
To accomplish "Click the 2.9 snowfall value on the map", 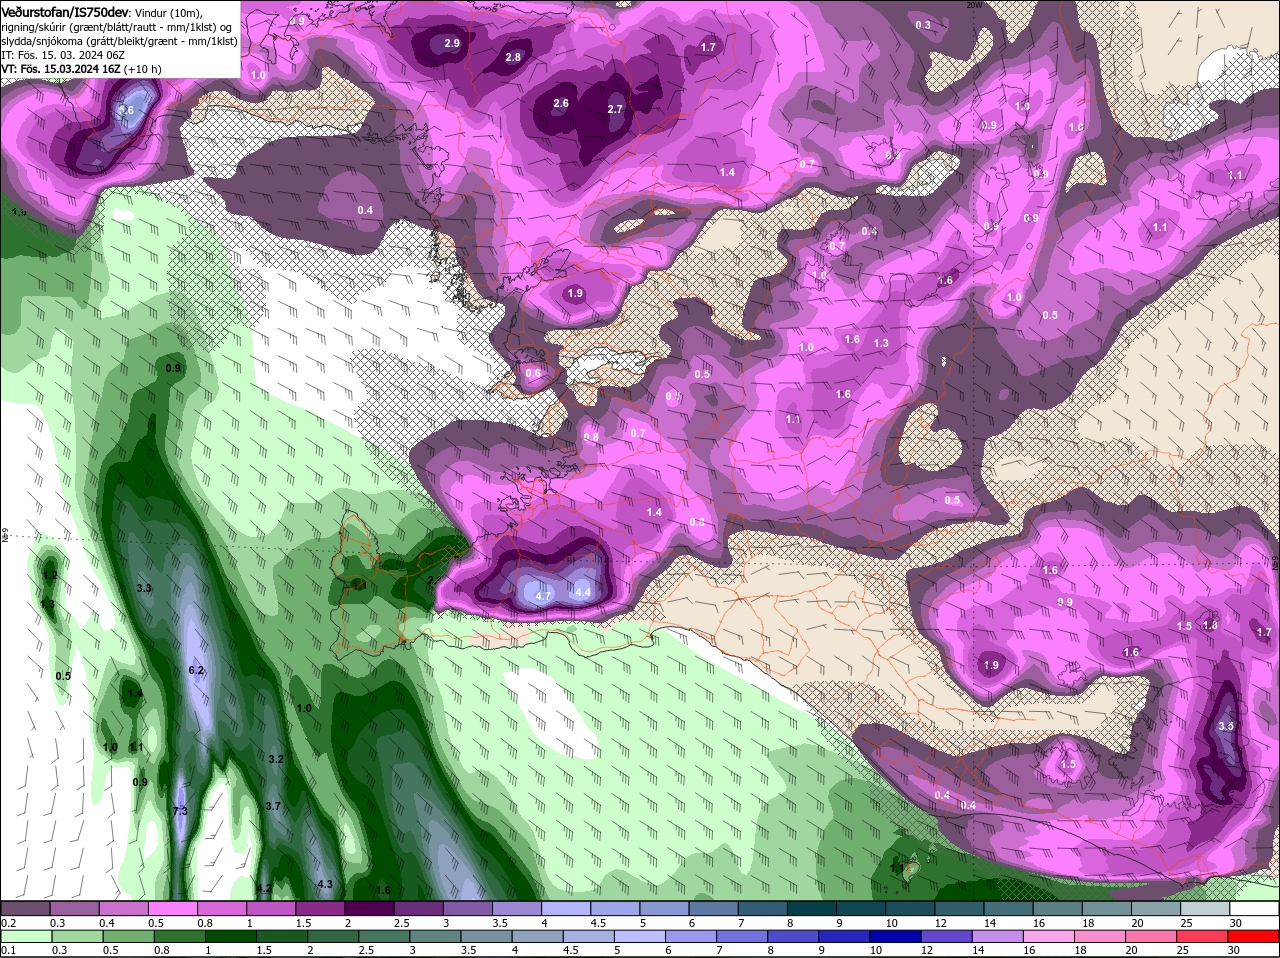I will tap(452, 43).
